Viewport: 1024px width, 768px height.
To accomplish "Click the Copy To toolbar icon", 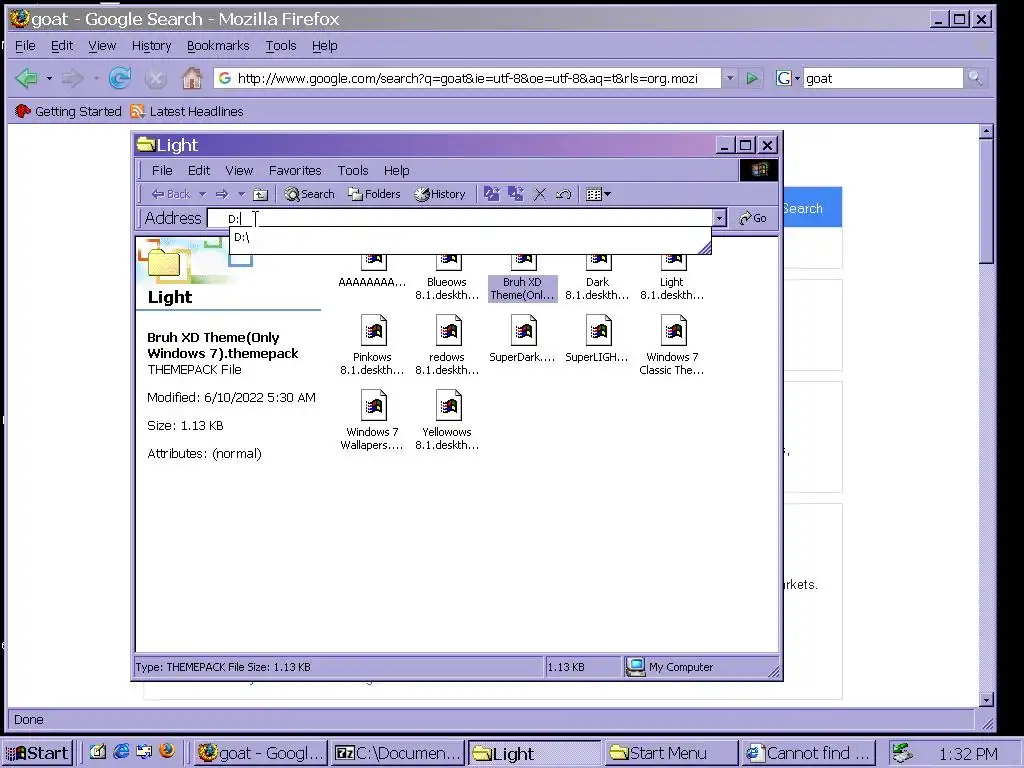I will (x=516, y=194).
